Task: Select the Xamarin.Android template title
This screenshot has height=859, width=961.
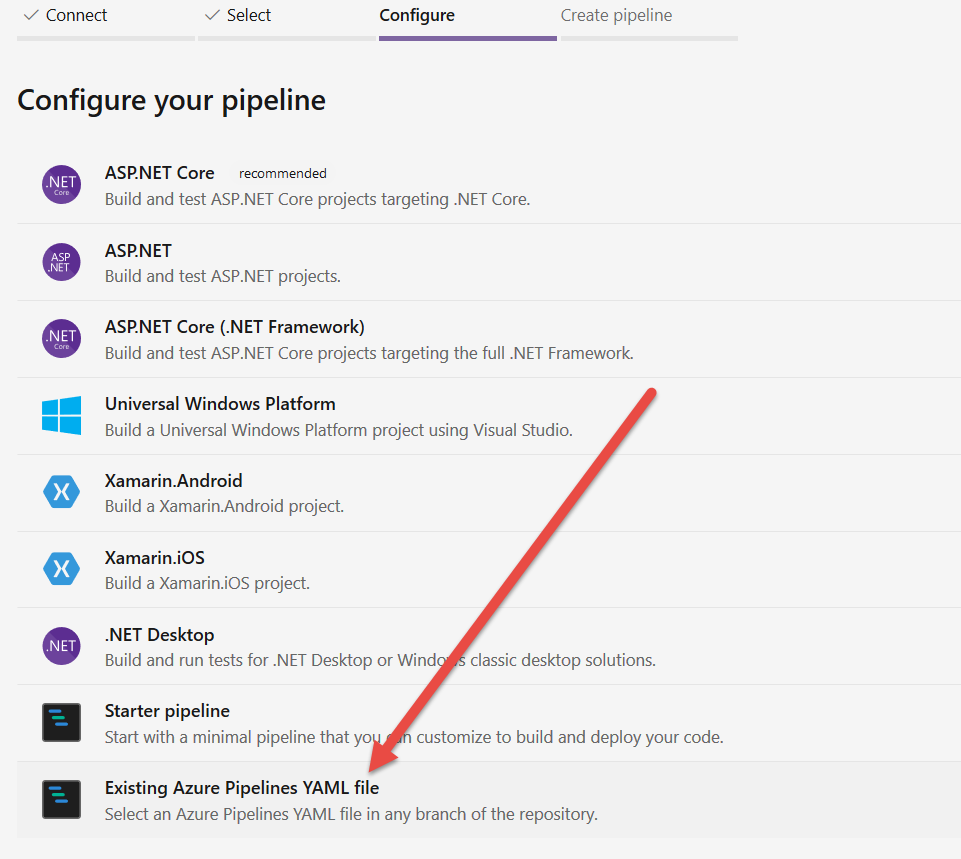Action: pos(173,481)
